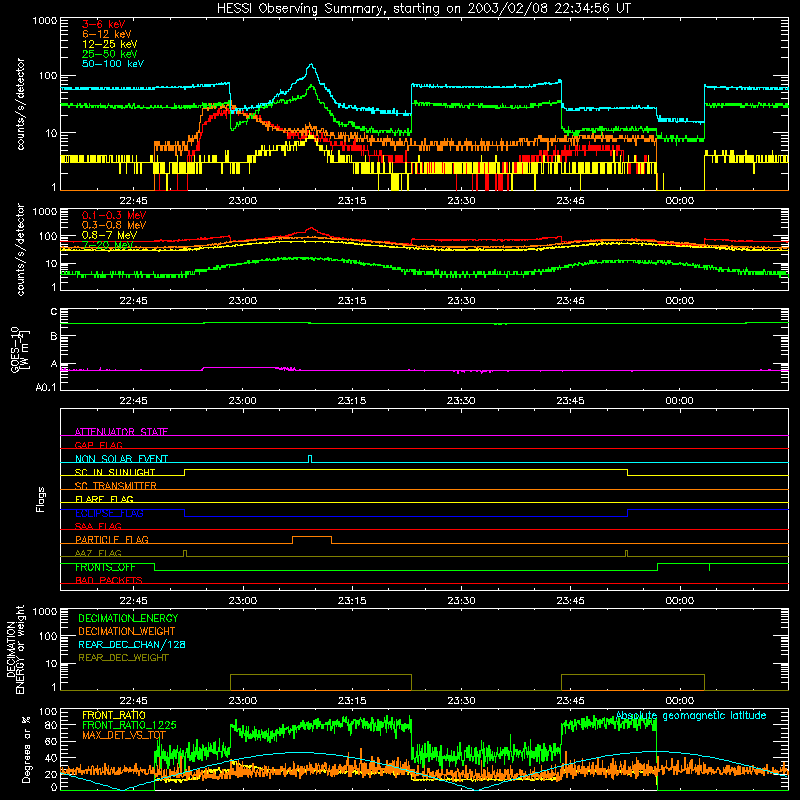Click the NON_SOLAR_EVENT flag label
Screen dimensions: 800x800
click(x=121, y=459)
